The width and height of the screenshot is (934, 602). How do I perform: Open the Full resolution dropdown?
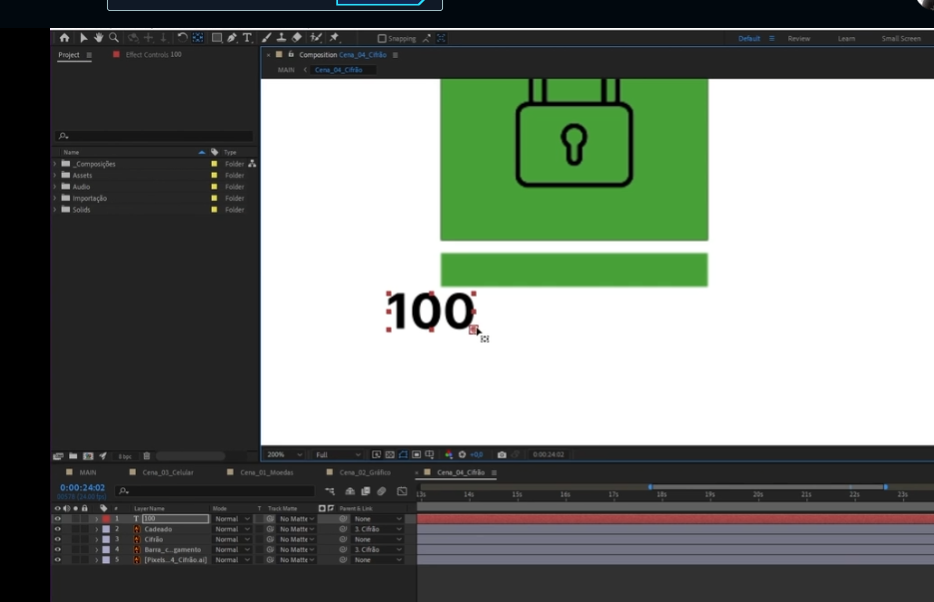click(337, 454)
